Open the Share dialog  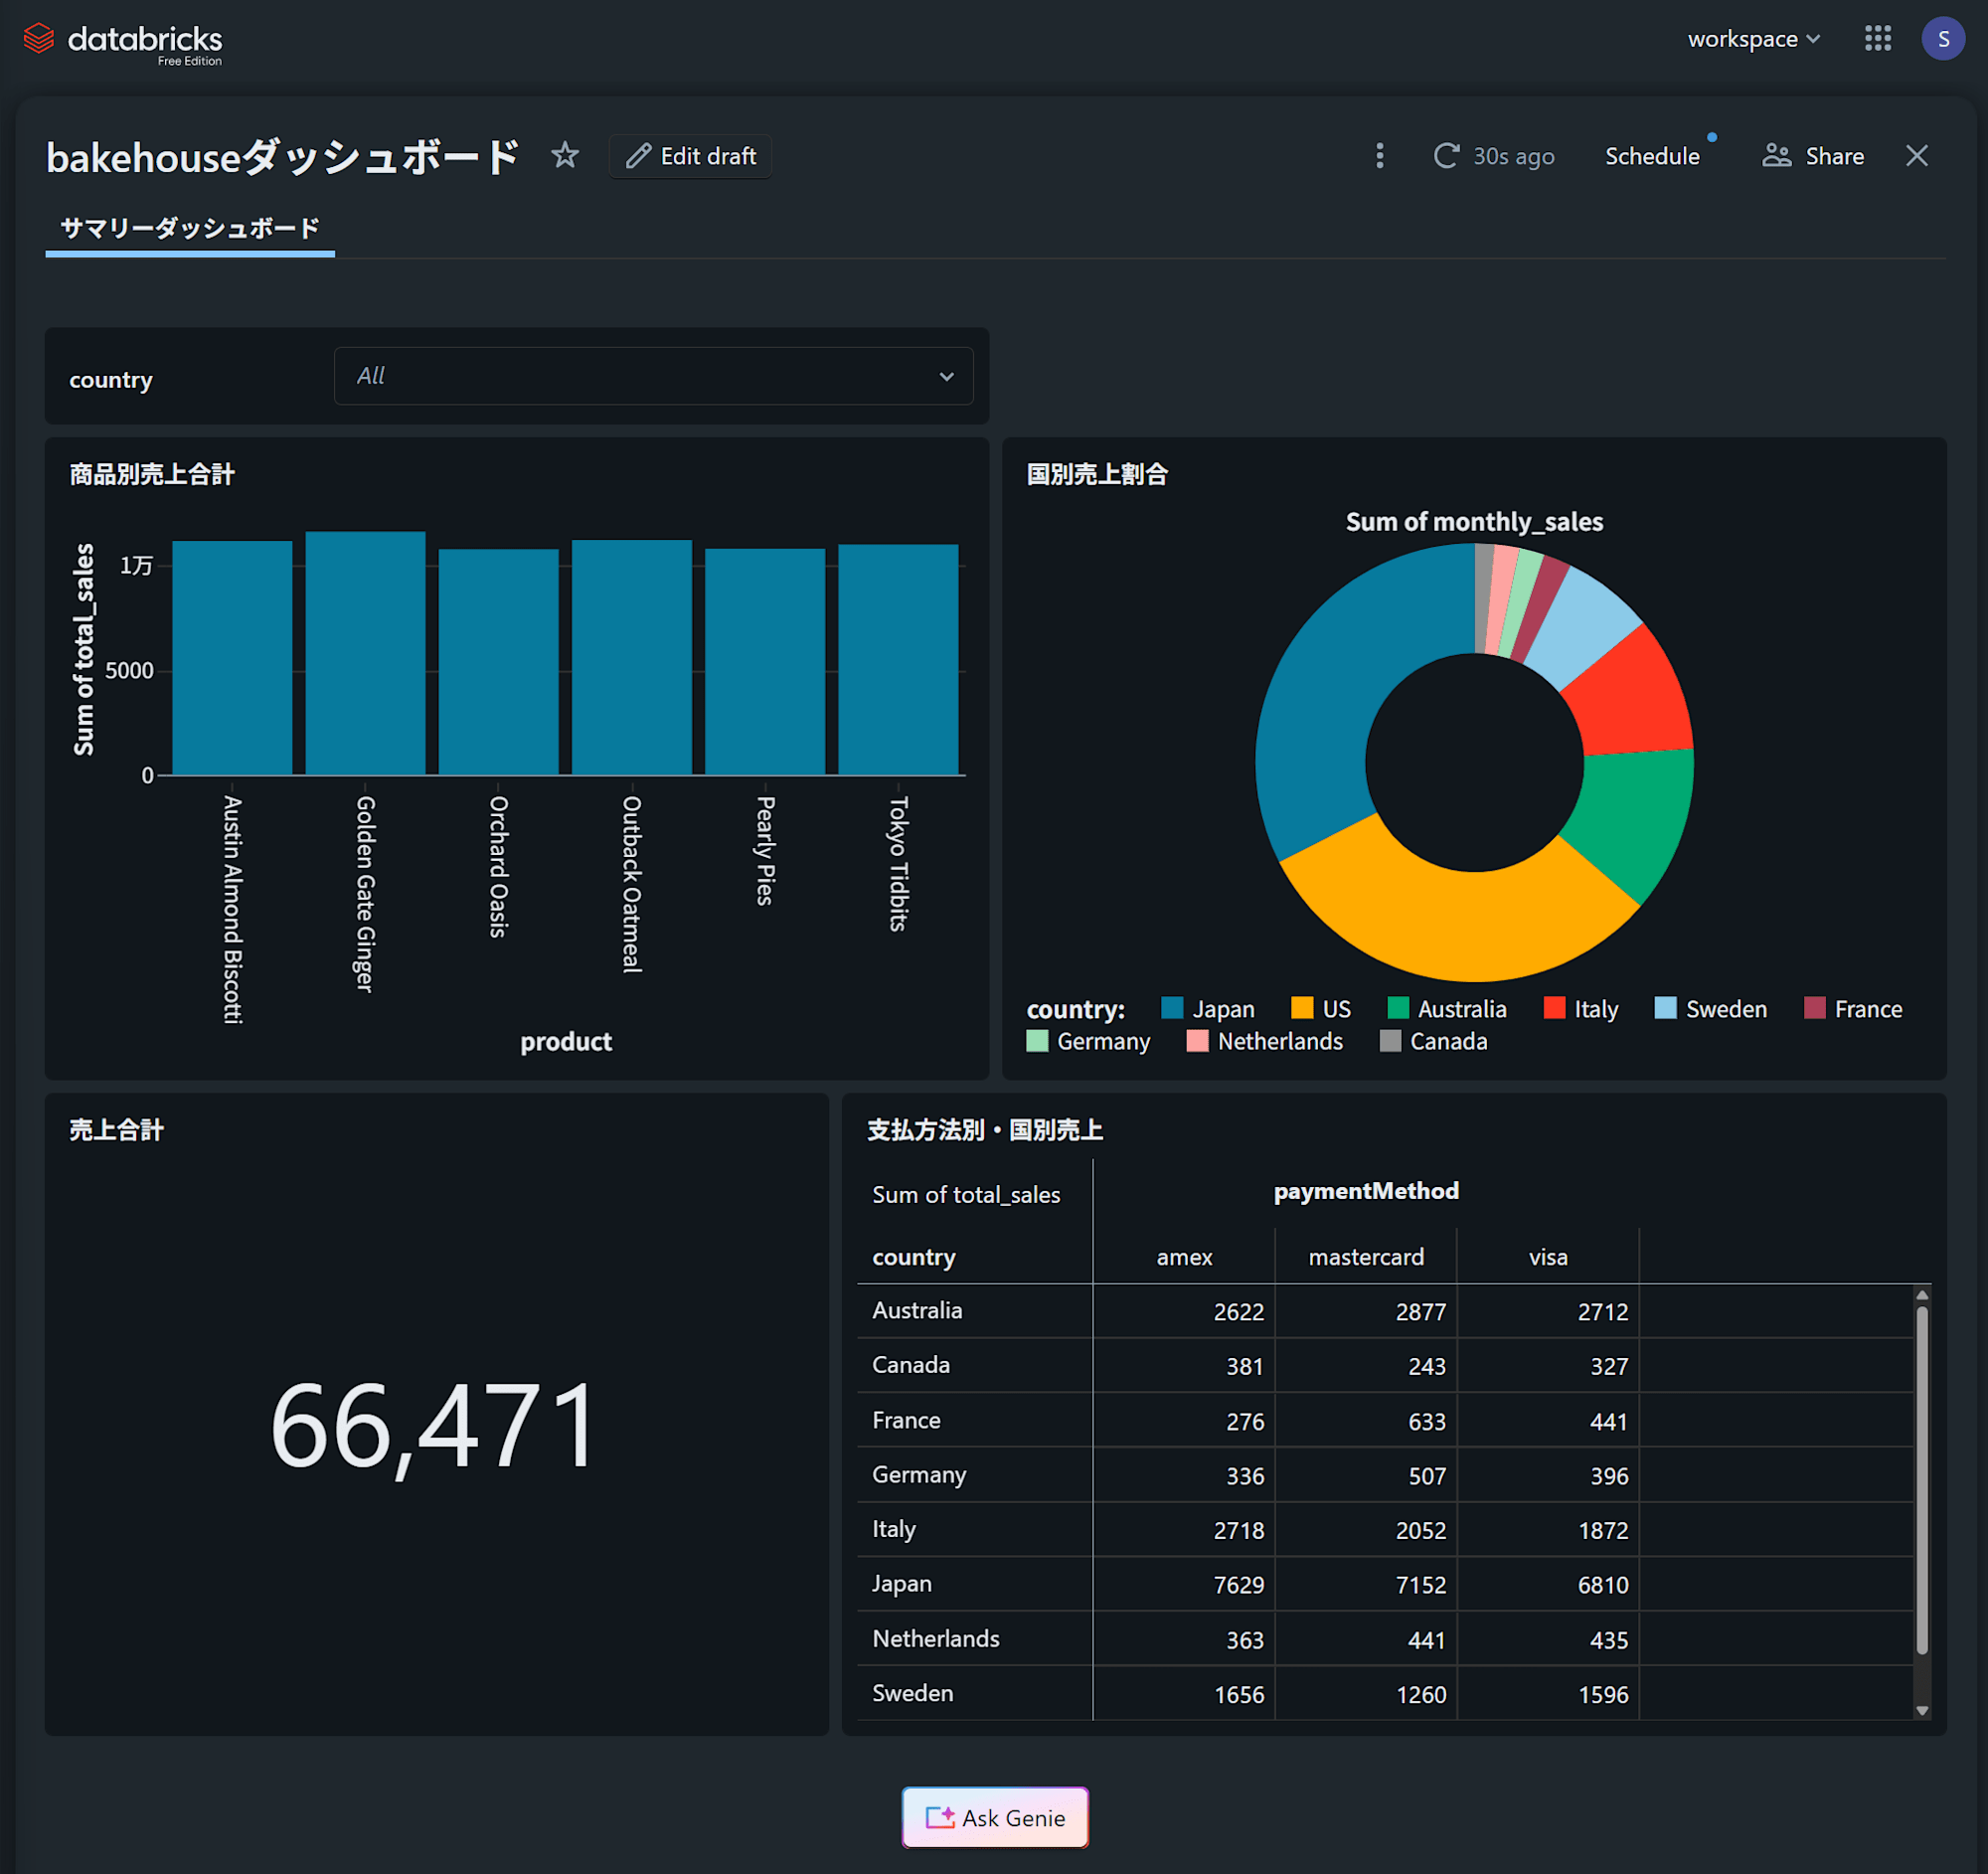1813,156
